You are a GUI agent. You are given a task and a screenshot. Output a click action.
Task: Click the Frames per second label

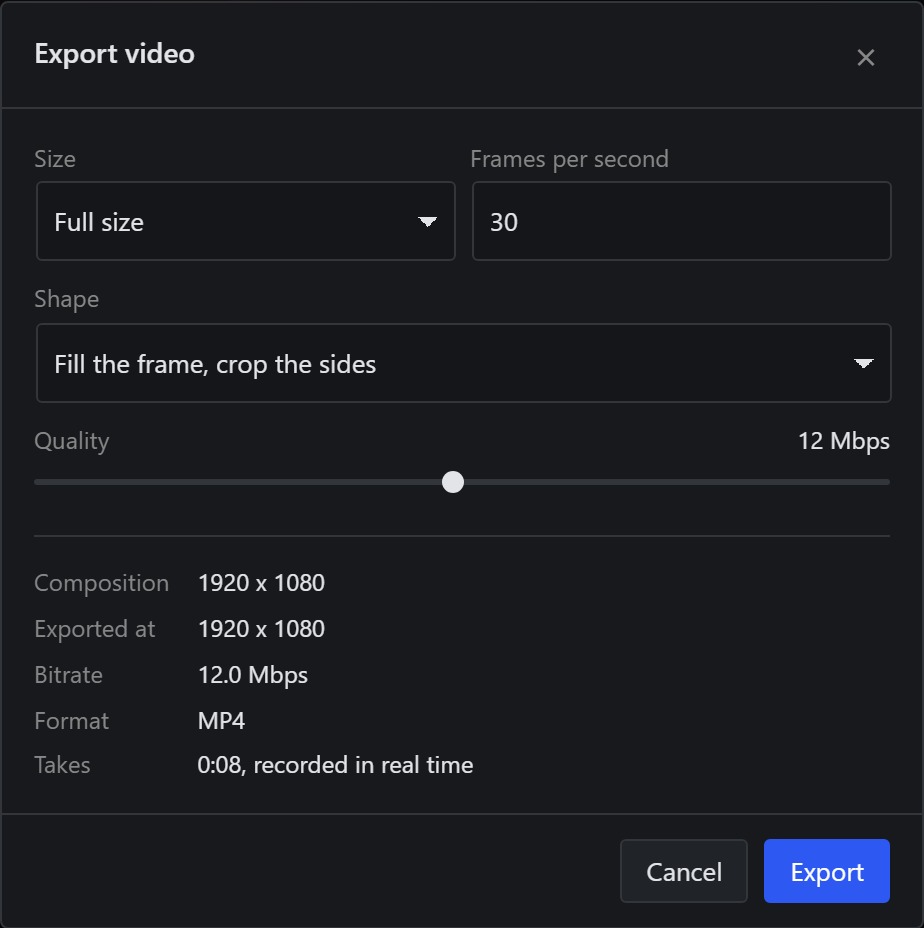tap(569, 159)
